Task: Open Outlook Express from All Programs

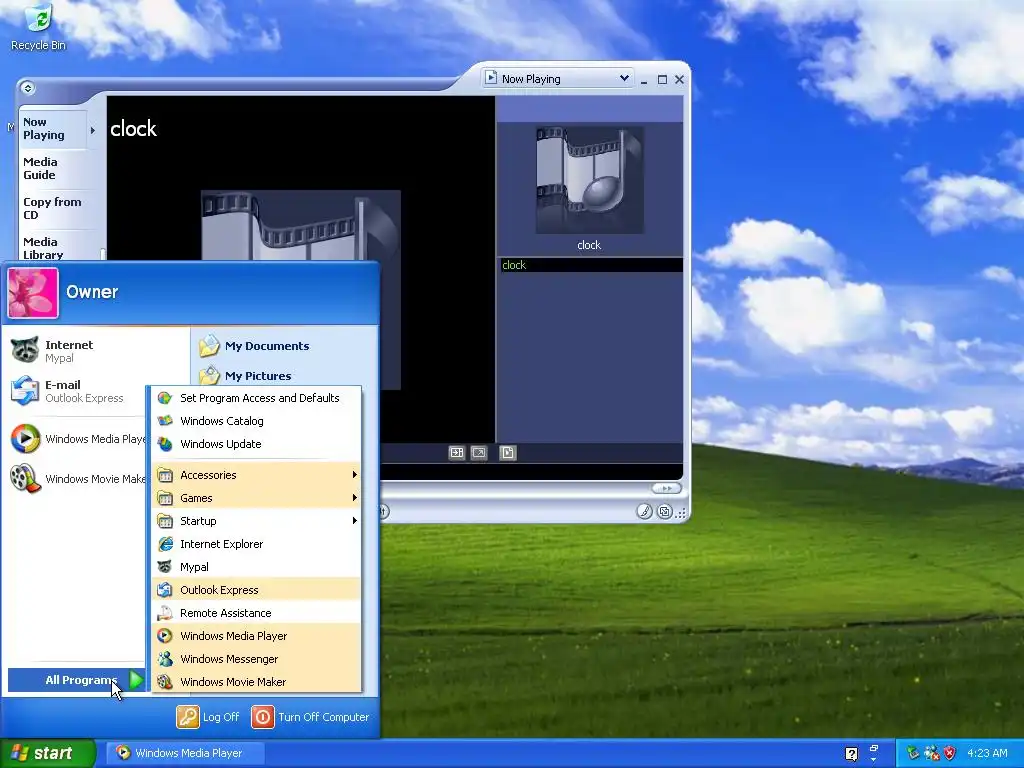Action: point(256,590)
